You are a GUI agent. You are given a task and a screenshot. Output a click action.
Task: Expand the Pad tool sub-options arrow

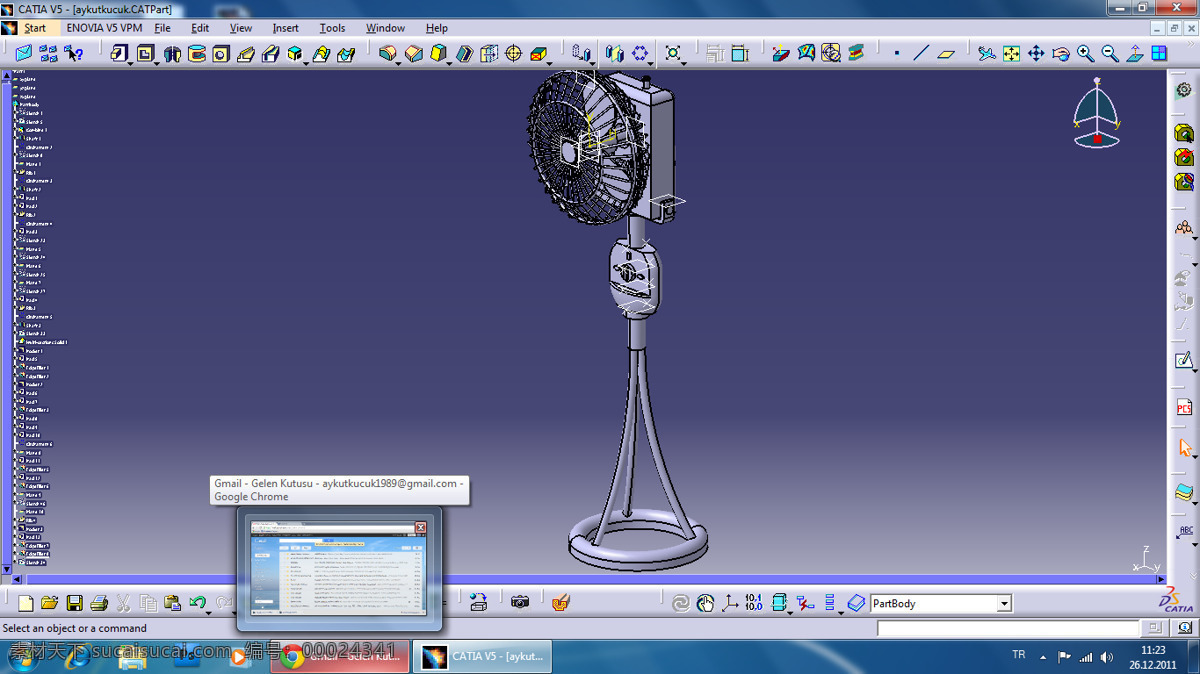coord(130,64)
